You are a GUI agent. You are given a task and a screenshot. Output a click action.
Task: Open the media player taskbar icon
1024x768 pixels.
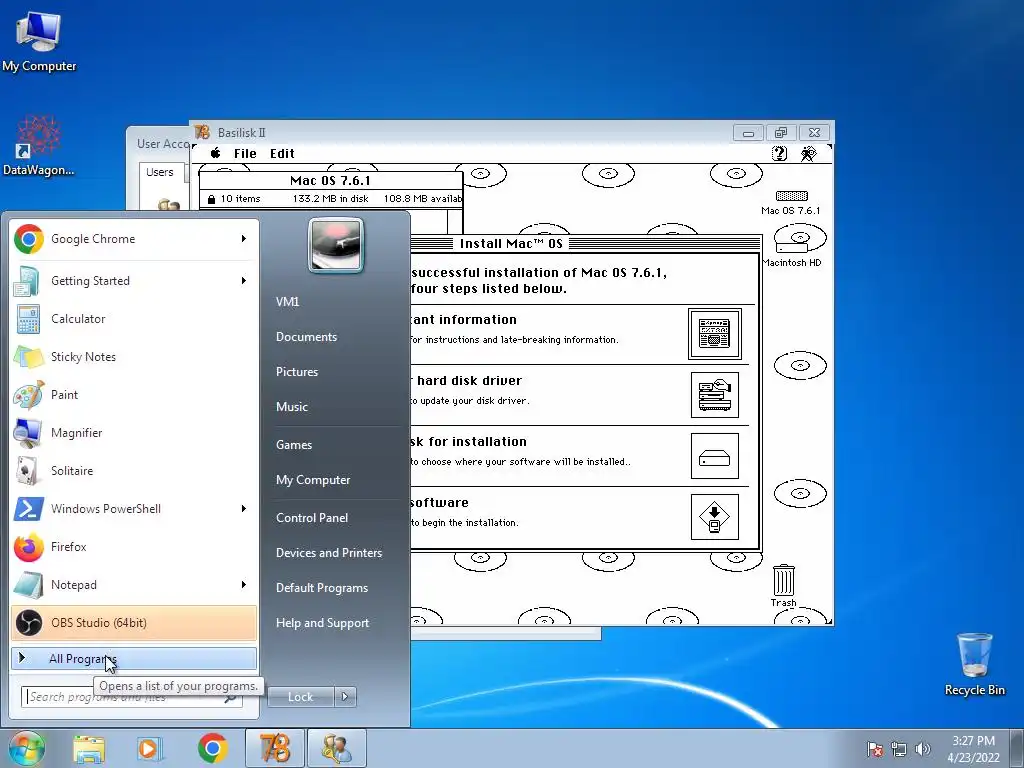click(150, 748)
